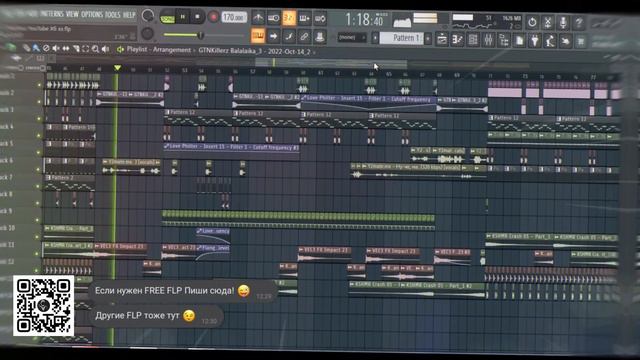Toggle the recording countdown button
The width and height of the screenshot is (640, 360).
289,18
